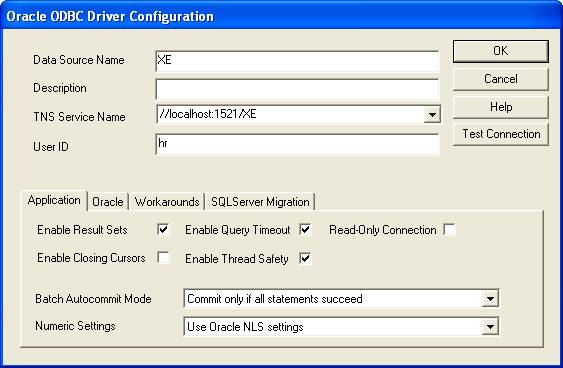
Task: Disable the Enable Thread Safety checkbox
Action: (305, 258)
